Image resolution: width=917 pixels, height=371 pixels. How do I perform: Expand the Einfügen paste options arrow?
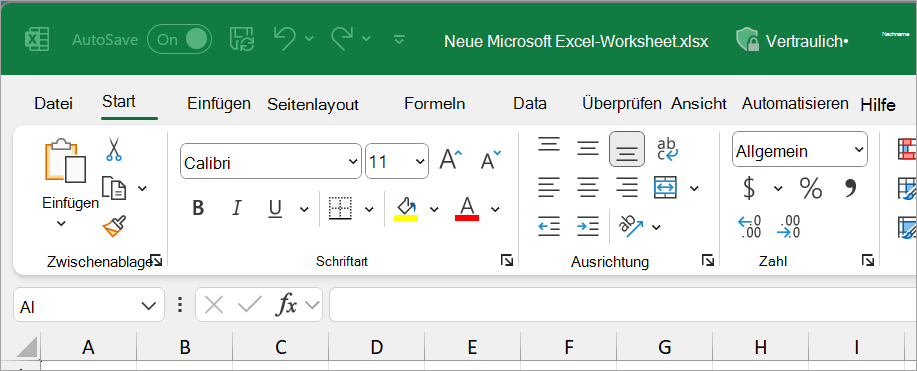click(61, 223)
